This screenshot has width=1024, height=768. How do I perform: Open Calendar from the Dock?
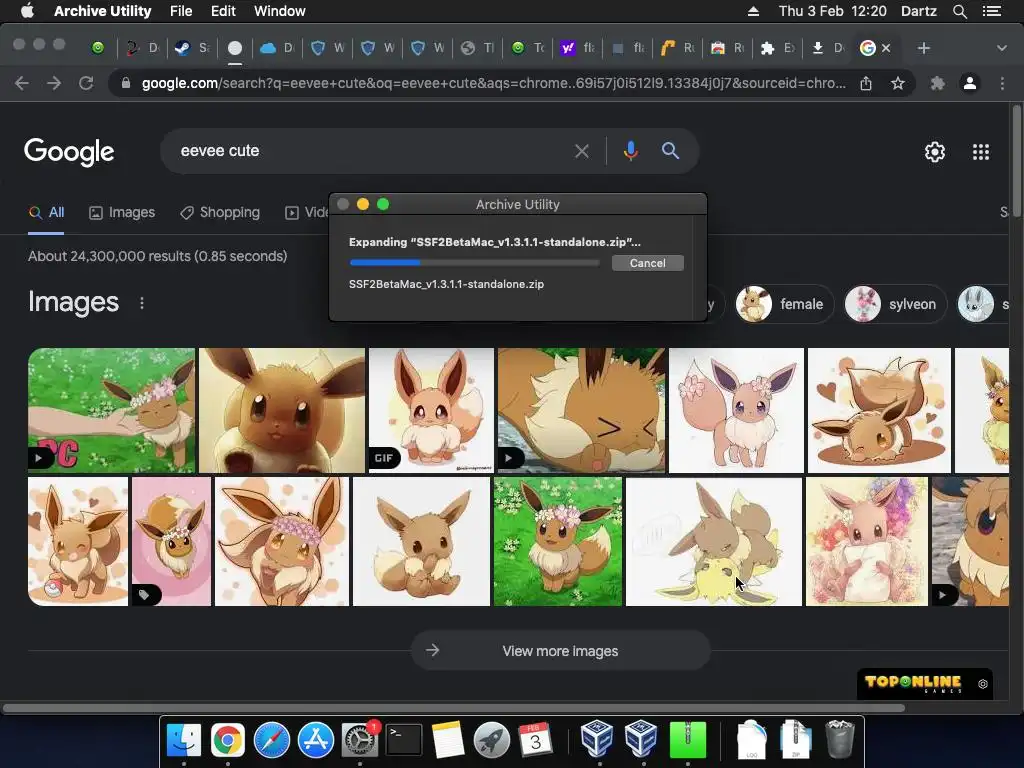[x=536, y=740]
